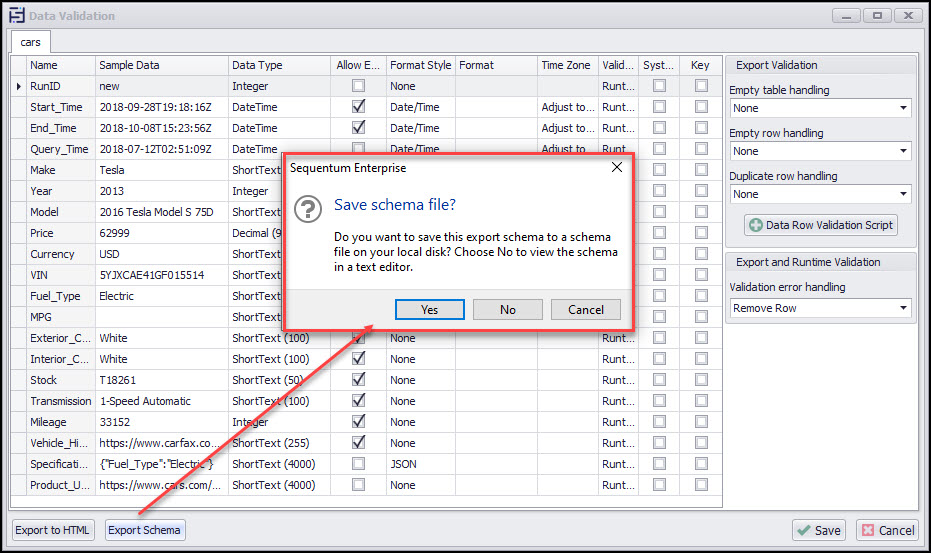Image resolution: width=931 pixels, height=553 pixels.
Task: Toggle Allow Empty checkbox for RunID row
Action: [358, 87]
